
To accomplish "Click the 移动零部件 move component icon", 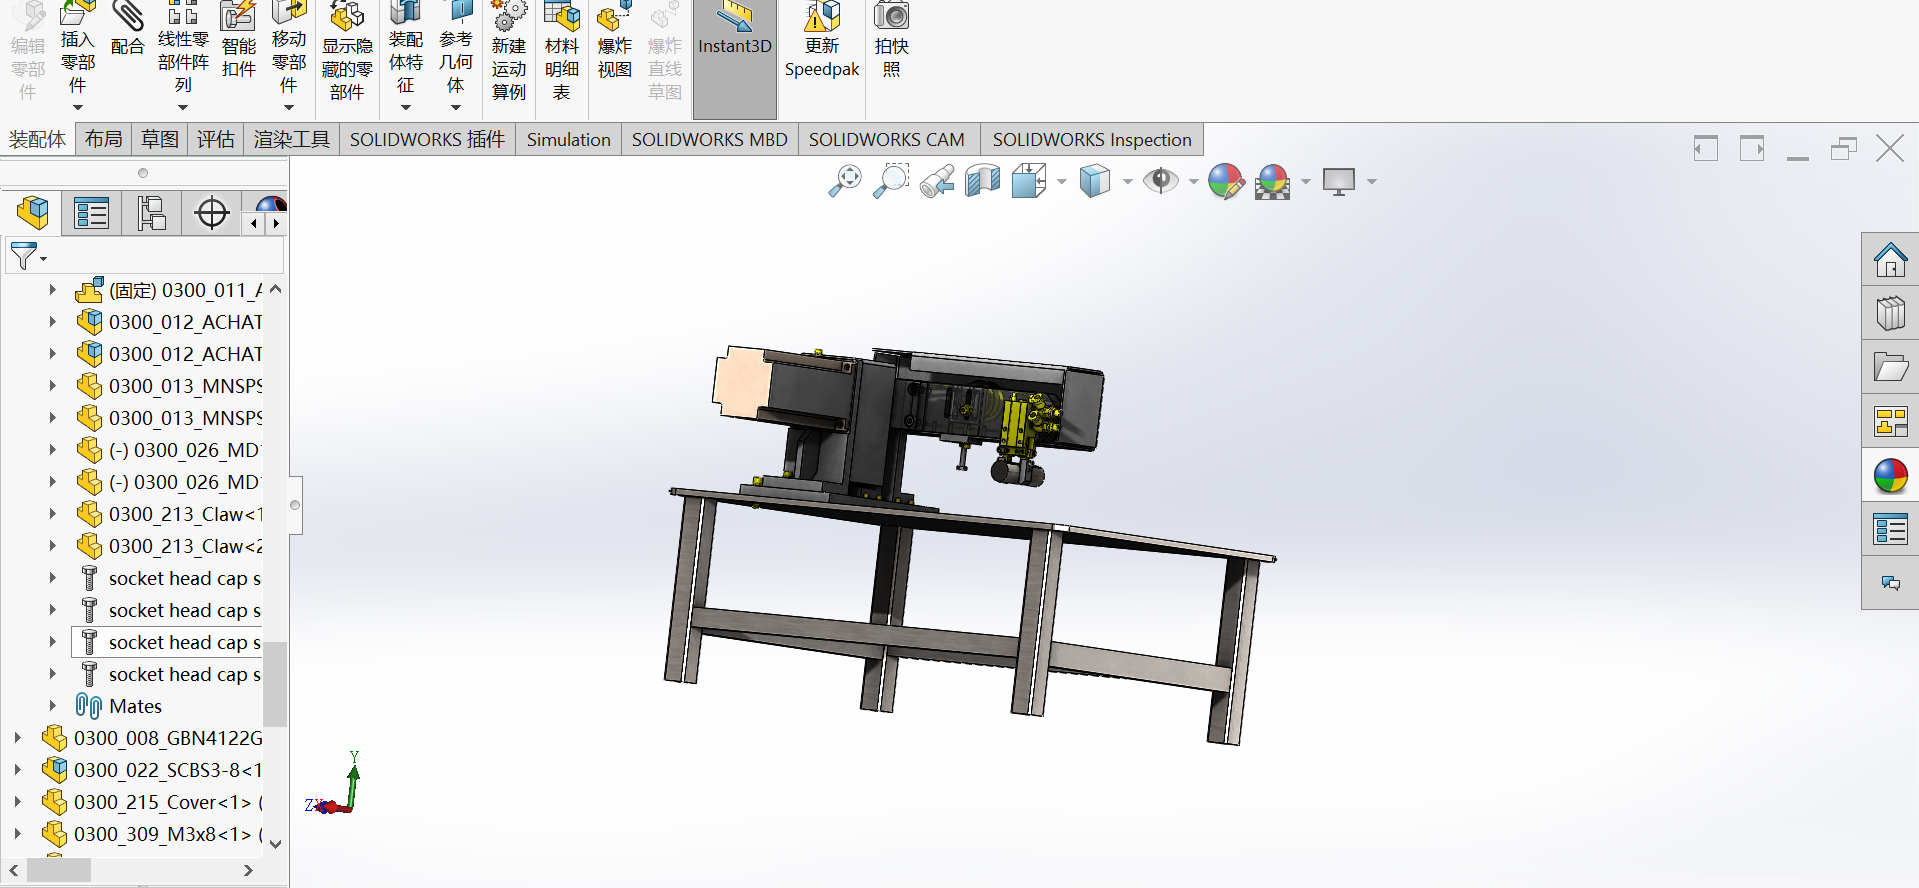I will point(289,13).
